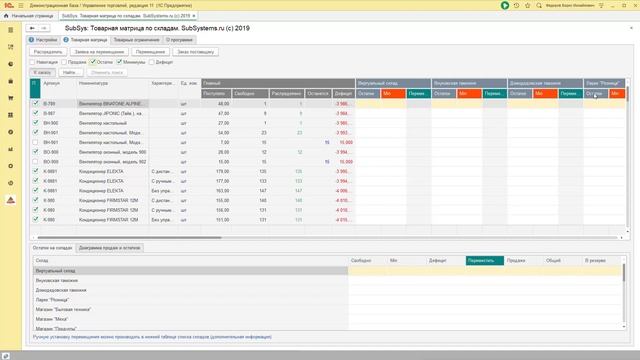Select the Остатки на складах bottom tab
640x360 pixels.
point(53,248)
